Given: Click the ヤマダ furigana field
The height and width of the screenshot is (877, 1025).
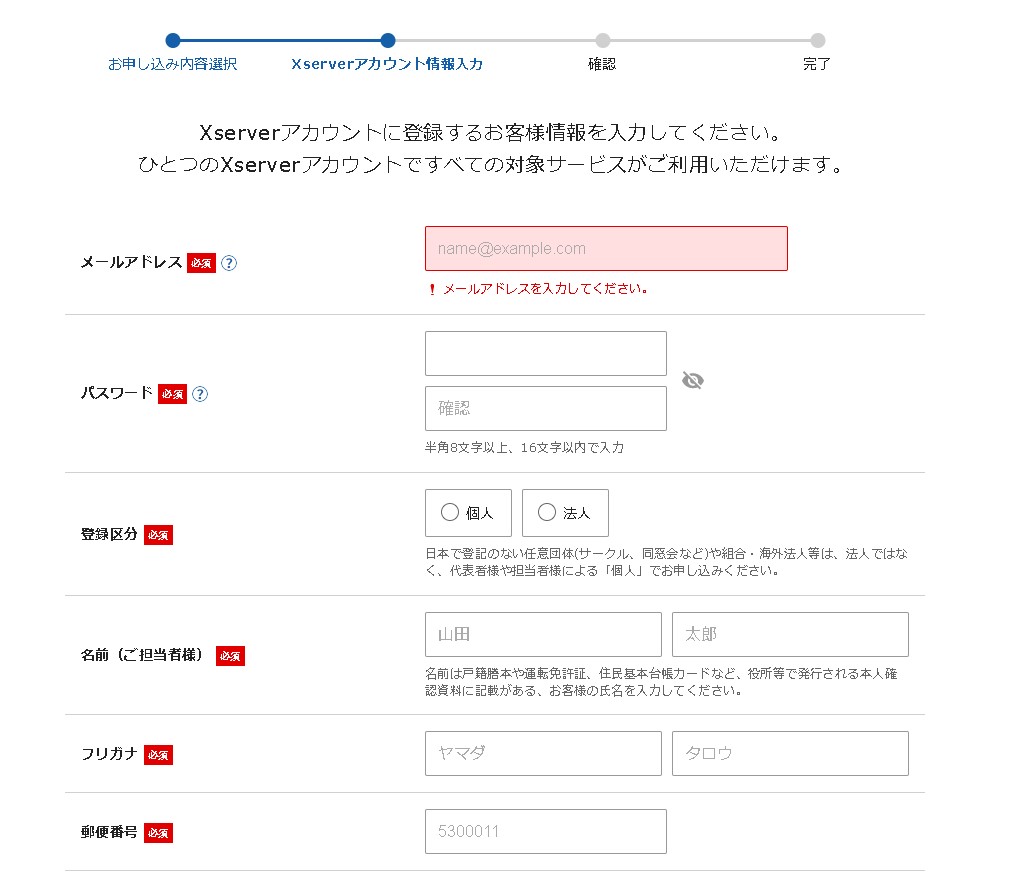Looking at the screenshot, I should (x=543, y=754).
